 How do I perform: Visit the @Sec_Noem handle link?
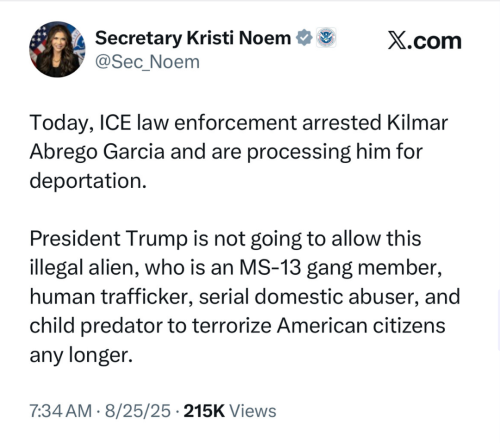(x=147, y=62)
